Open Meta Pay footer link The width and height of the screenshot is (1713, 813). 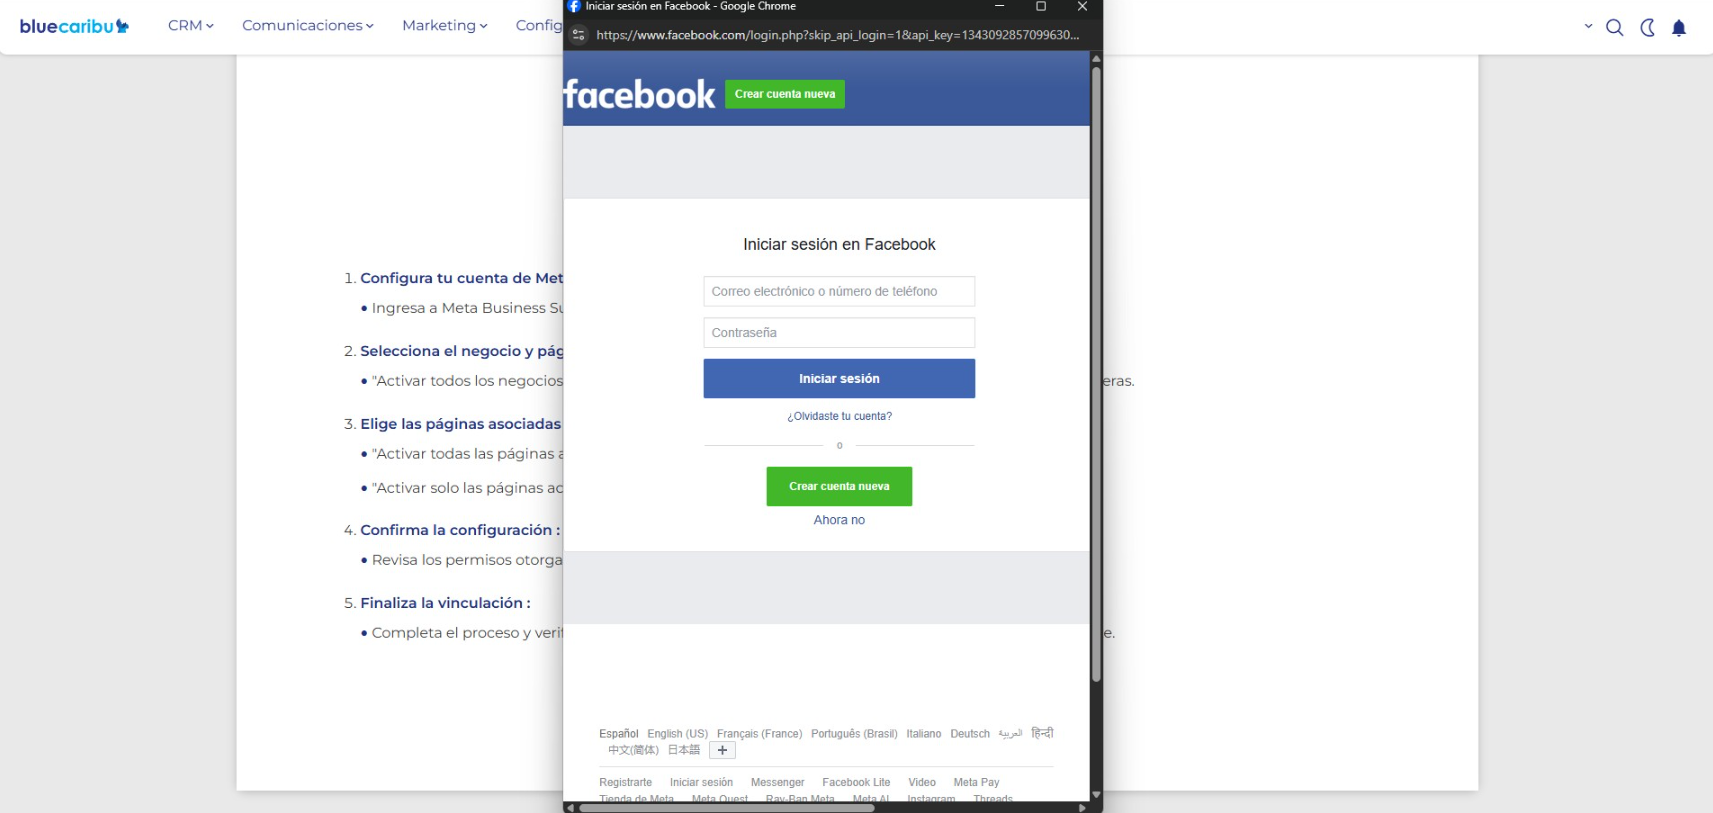[x=976, y=783]
